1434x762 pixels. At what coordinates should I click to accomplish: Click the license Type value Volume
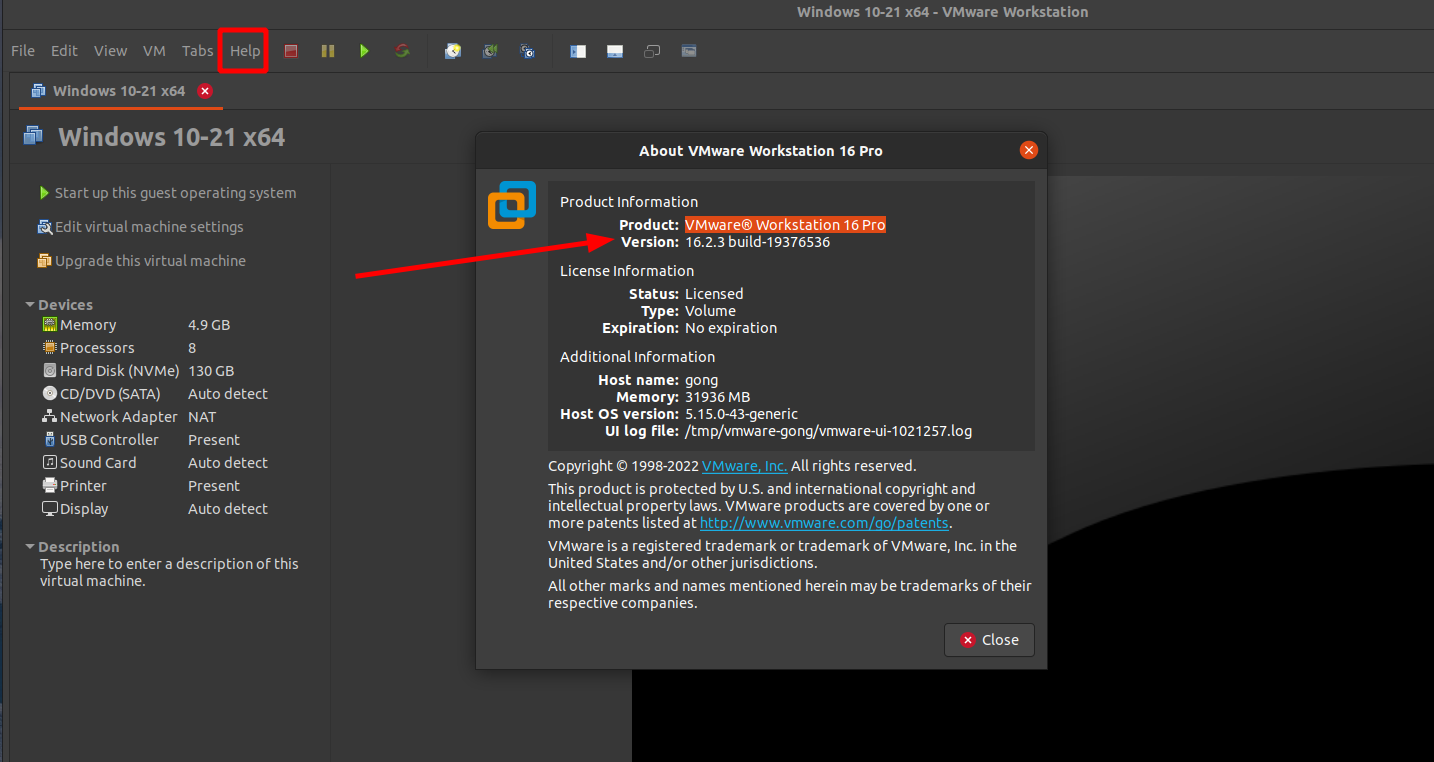710,311
